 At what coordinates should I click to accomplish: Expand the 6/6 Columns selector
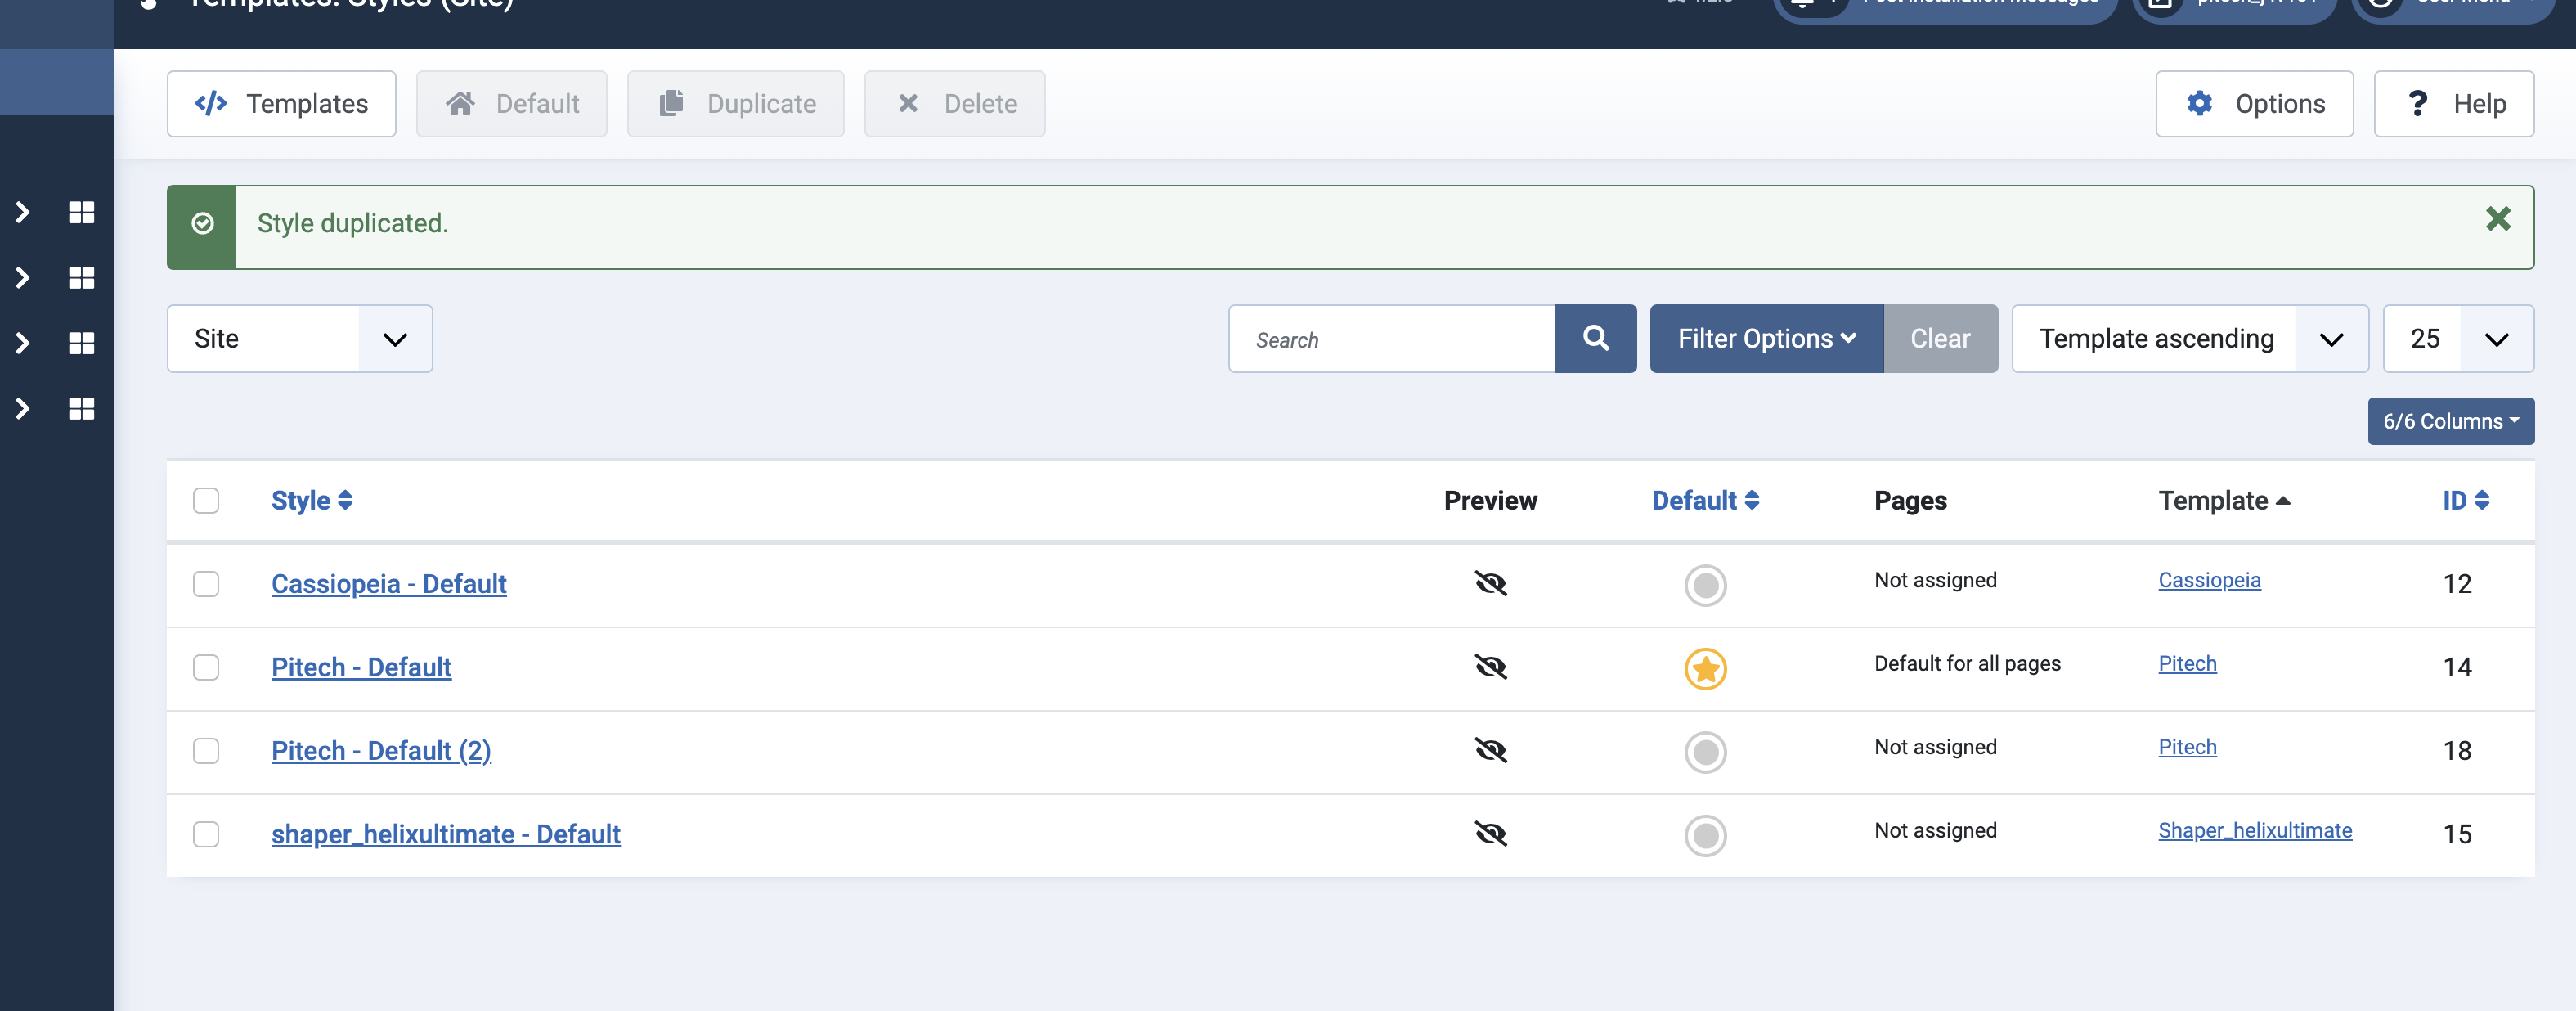pyautogui.click(x=2450, y=421)
